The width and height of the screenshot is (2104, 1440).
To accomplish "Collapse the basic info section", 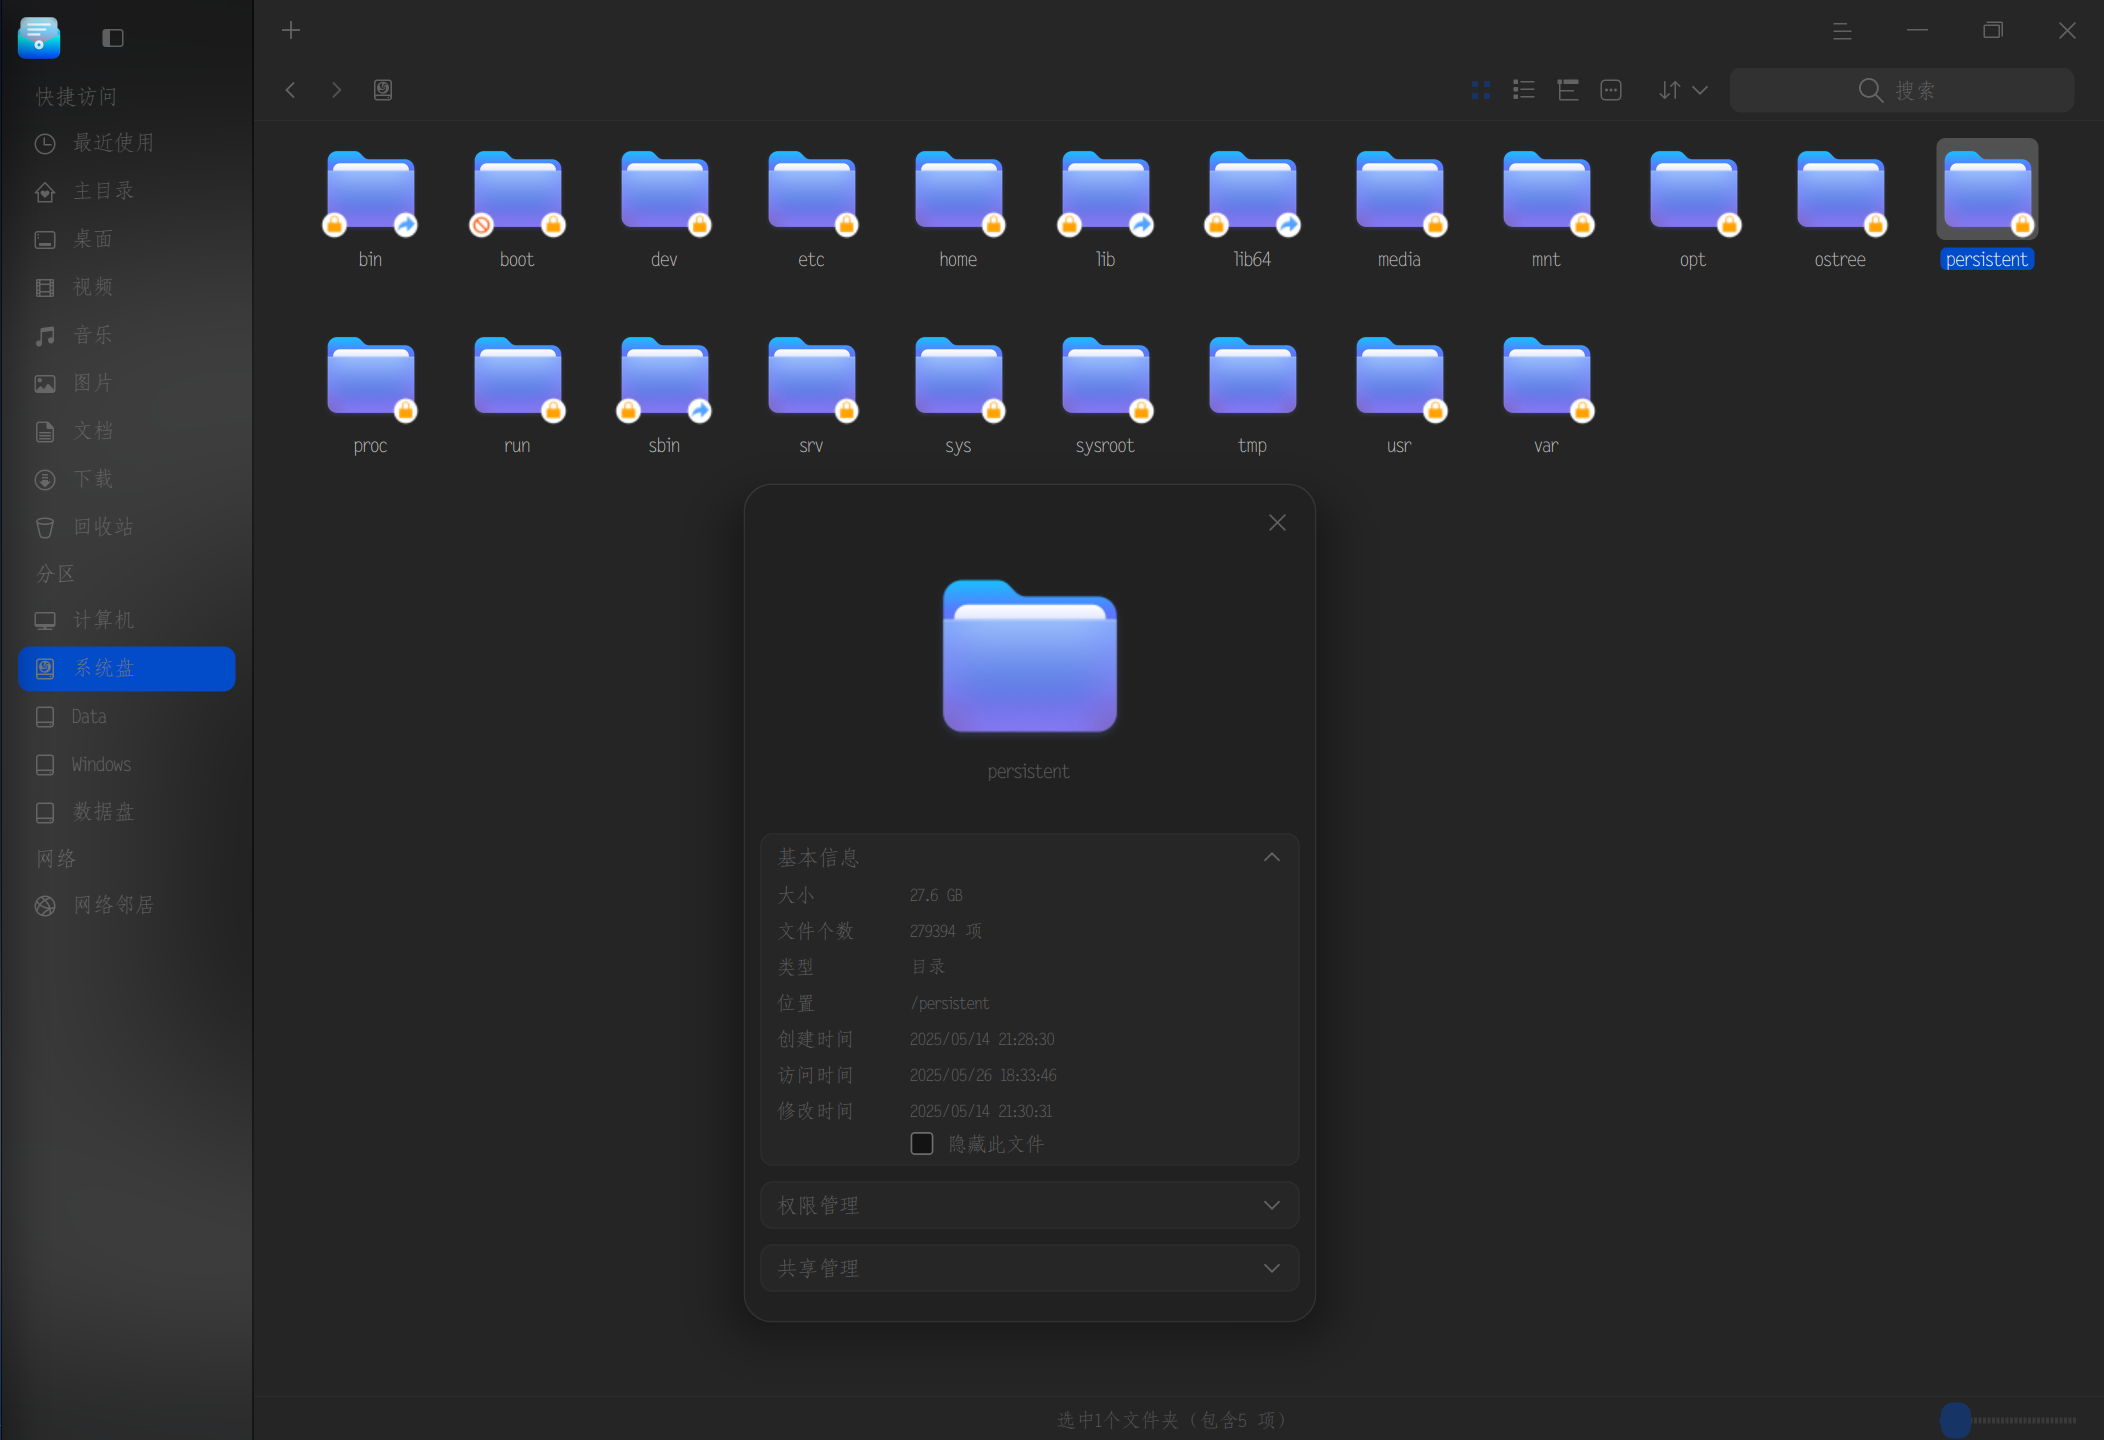I will [x=1272, y=857].
